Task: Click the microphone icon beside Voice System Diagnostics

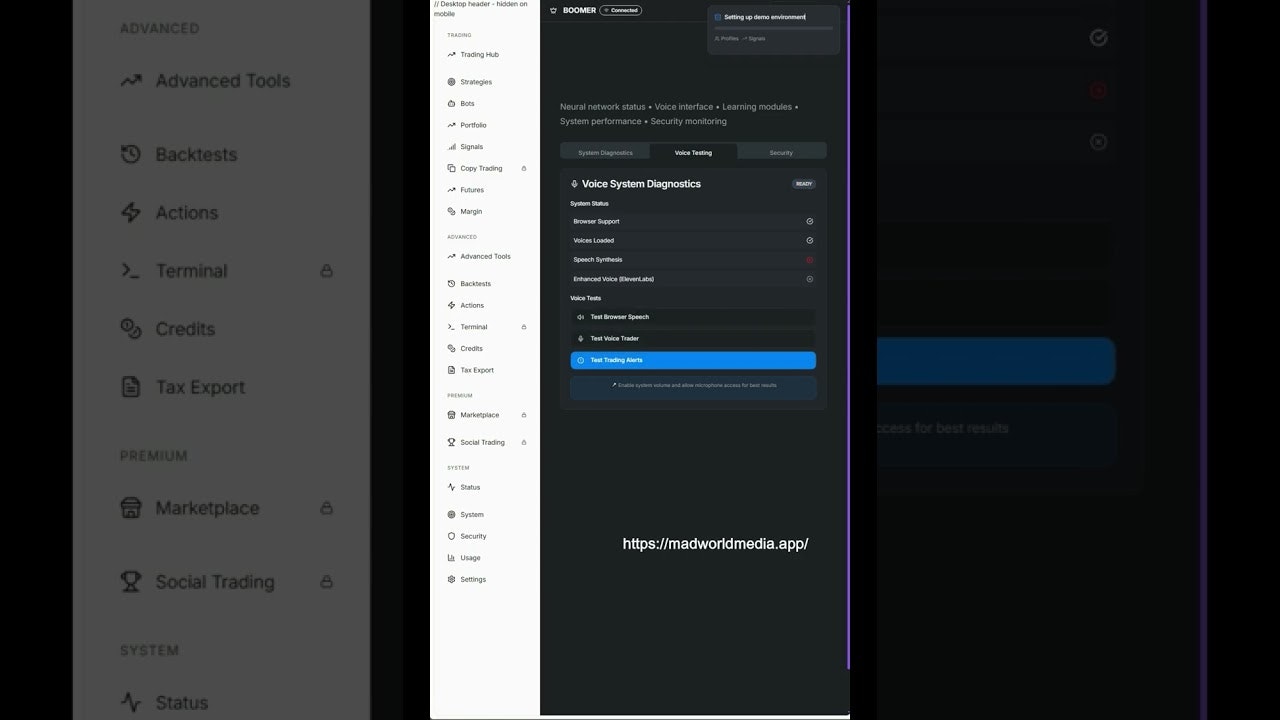Action: (574, 184)
